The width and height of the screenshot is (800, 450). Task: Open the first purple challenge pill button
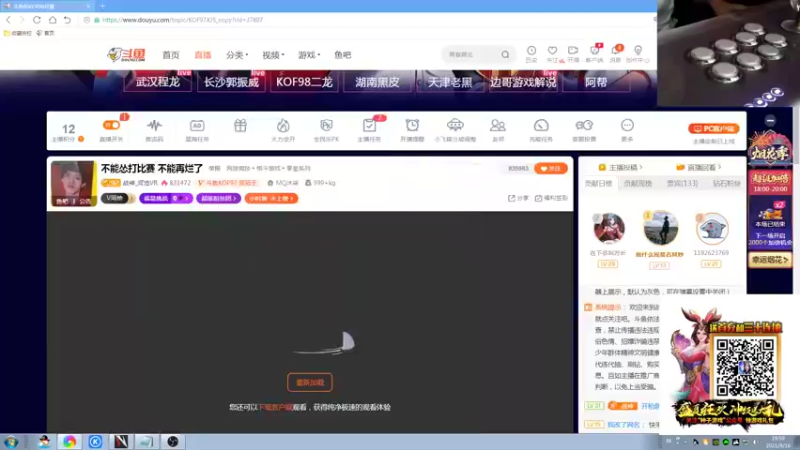tap(166, 198)
